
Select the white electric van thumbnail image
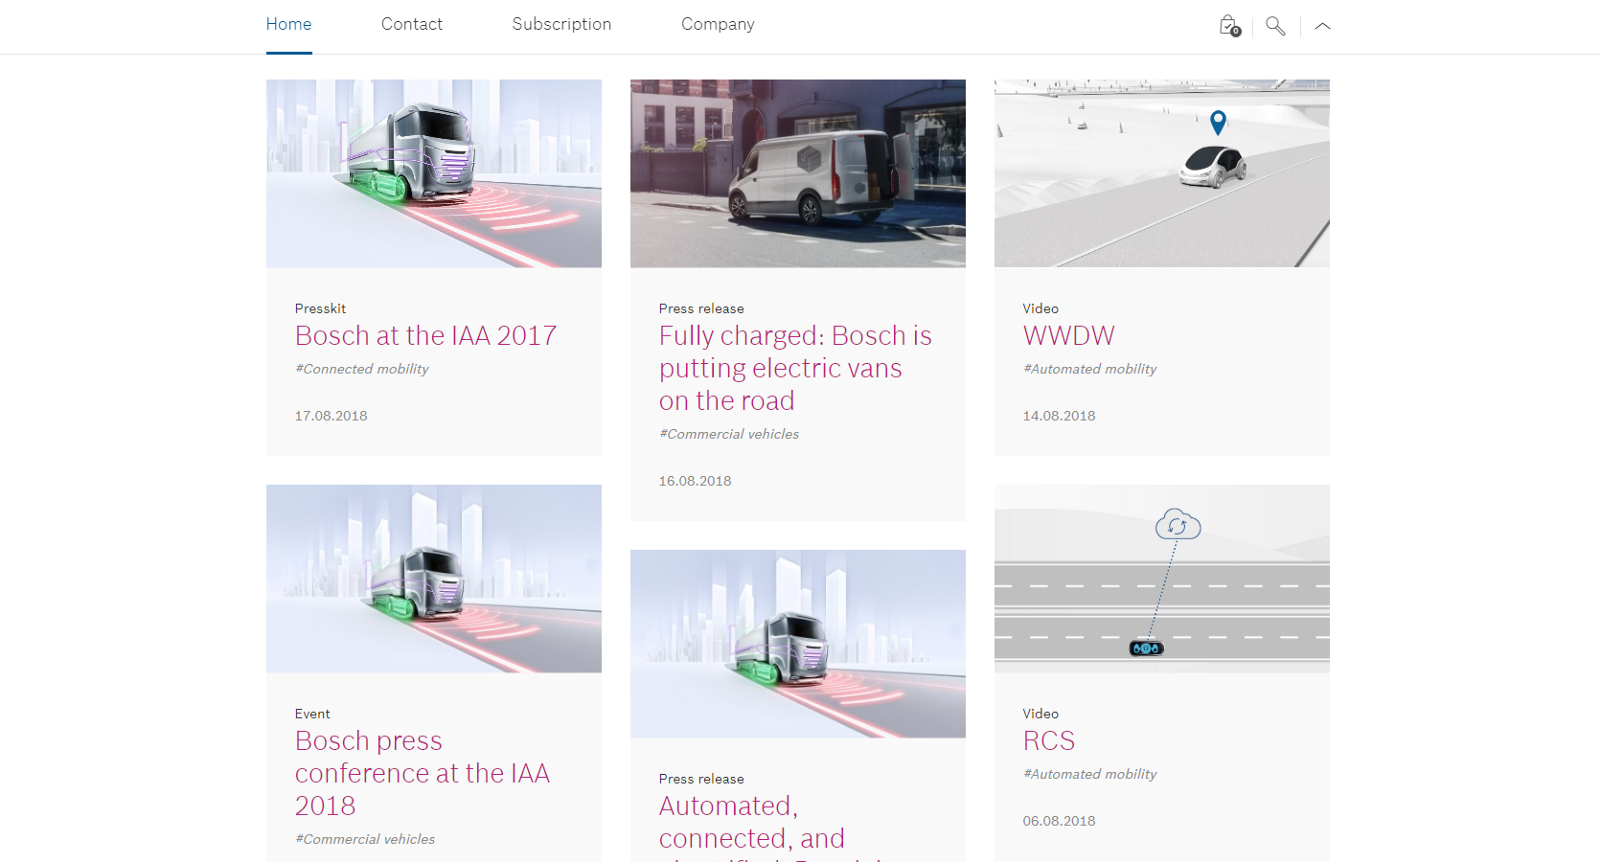tap(798, 174)
